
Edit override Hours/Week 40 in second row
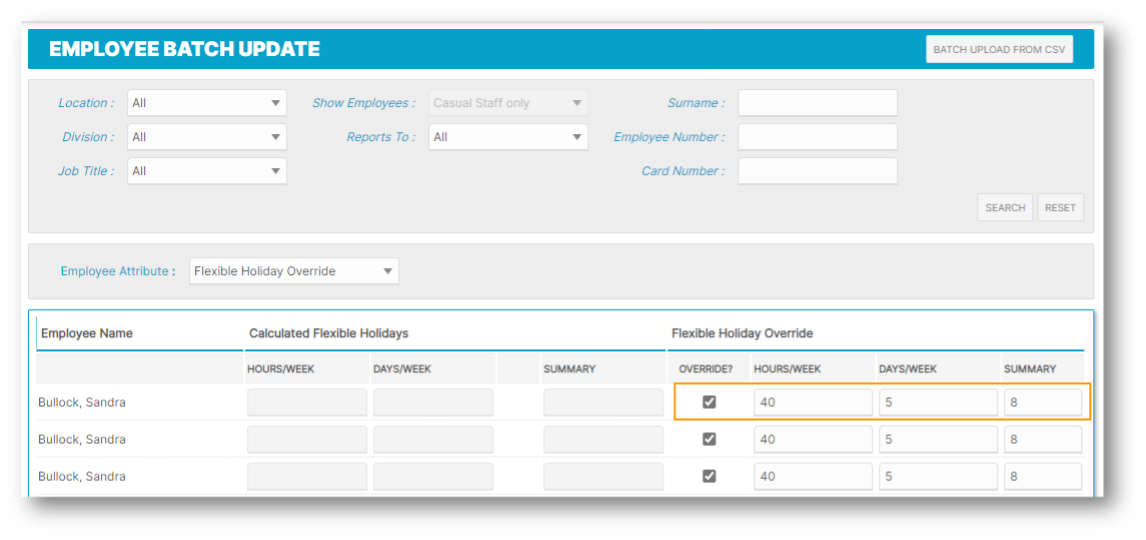pyautogui.click(x=813, y=440)
